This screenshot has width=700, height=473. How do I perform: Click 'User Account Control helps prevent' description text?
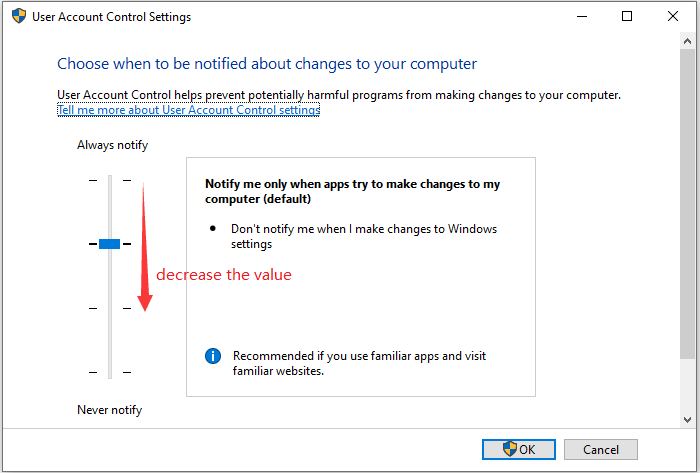click(339, 95)
